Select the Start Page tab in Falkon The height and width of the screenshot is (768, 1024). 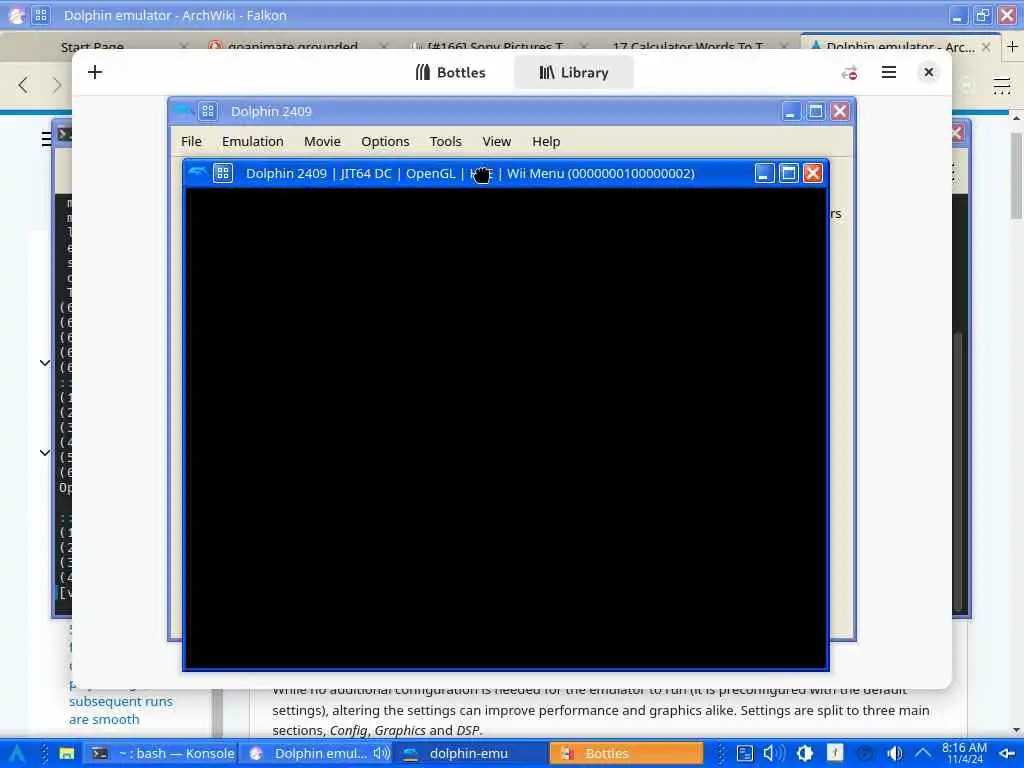click(x=92, y=46)
